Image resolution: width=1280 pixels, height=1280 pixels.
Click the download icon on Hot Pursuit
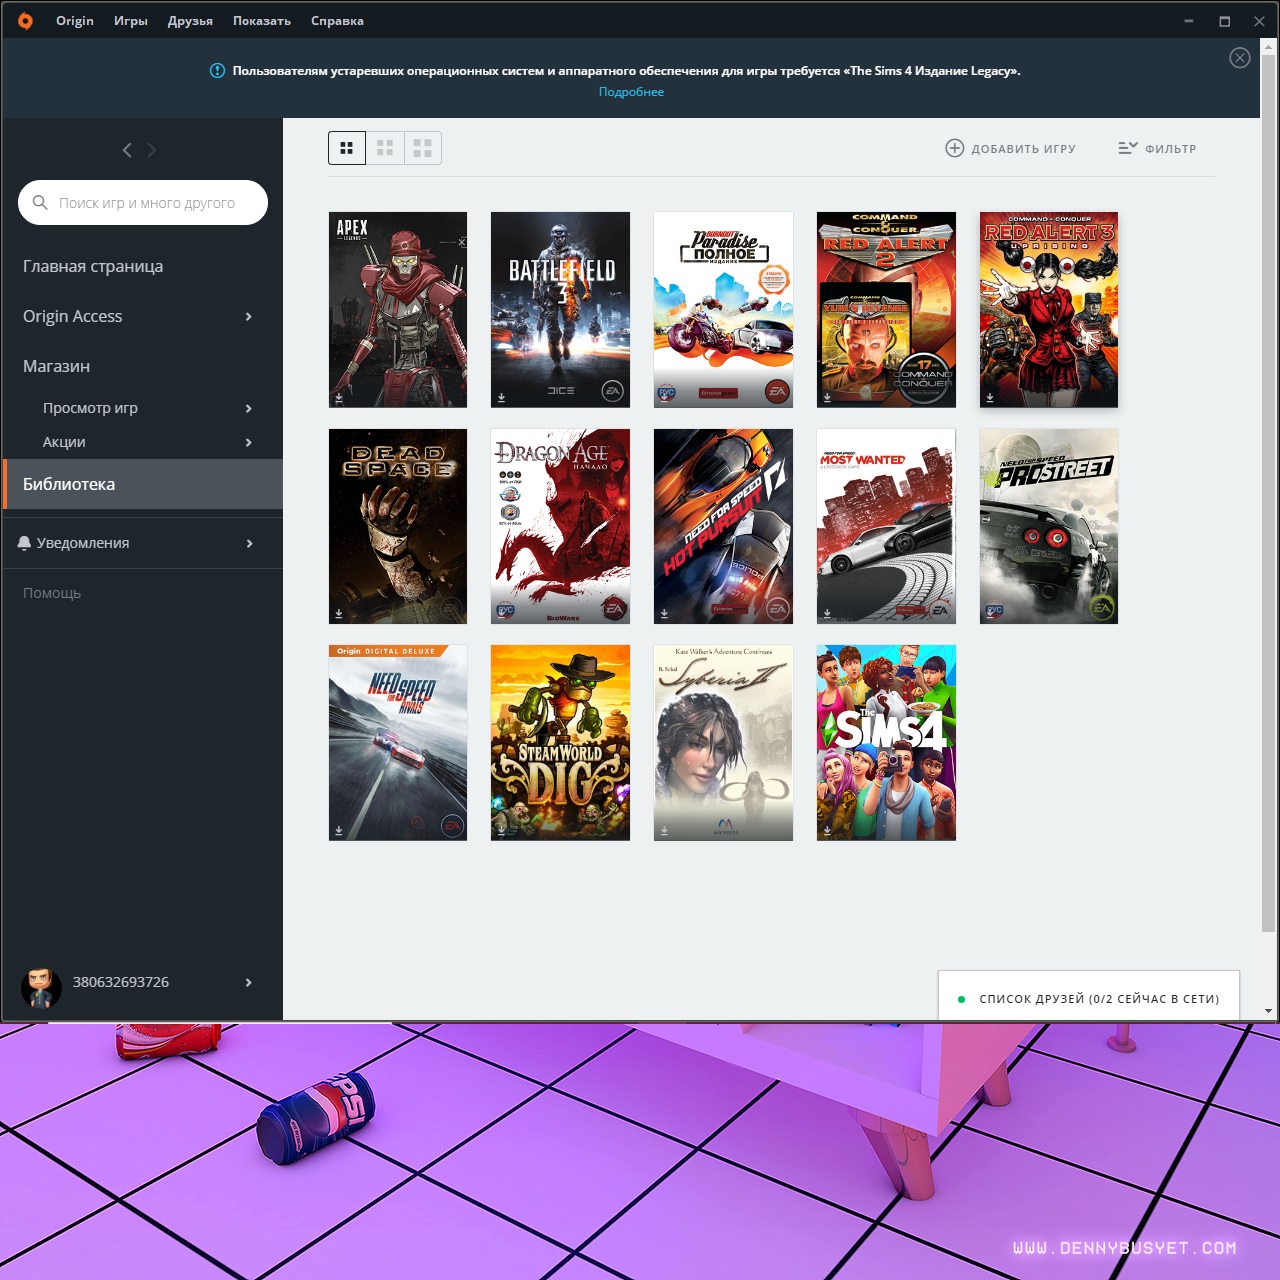click(x=664, y=614)
